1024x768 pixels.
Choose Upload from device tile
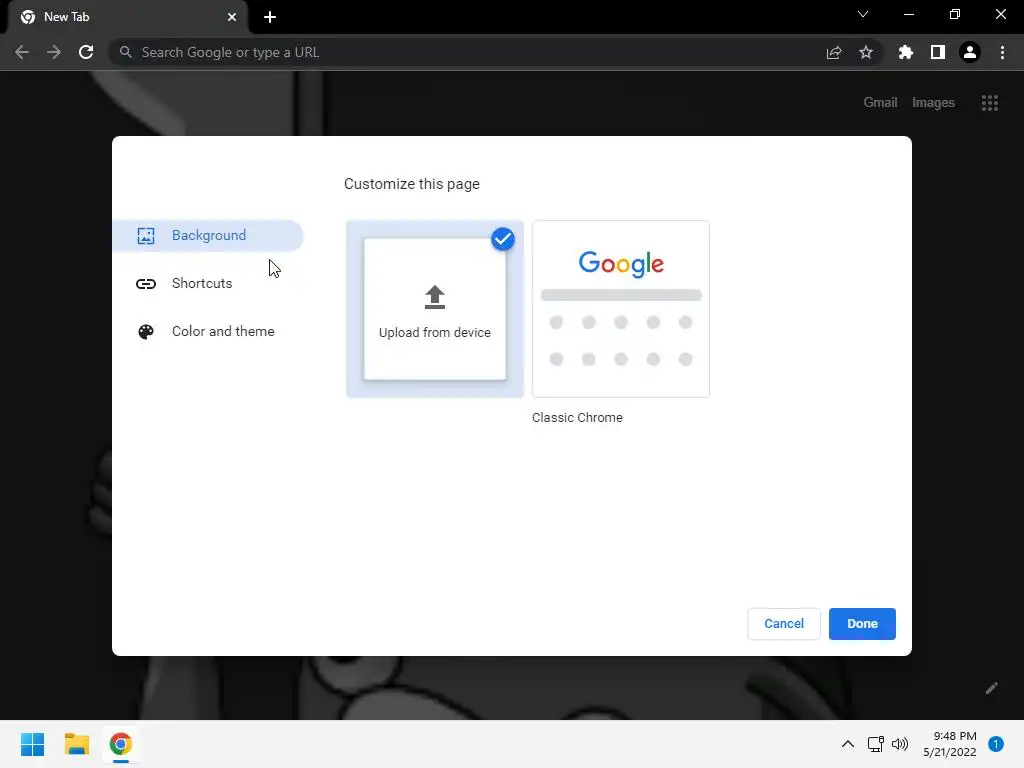click(435, 309)
